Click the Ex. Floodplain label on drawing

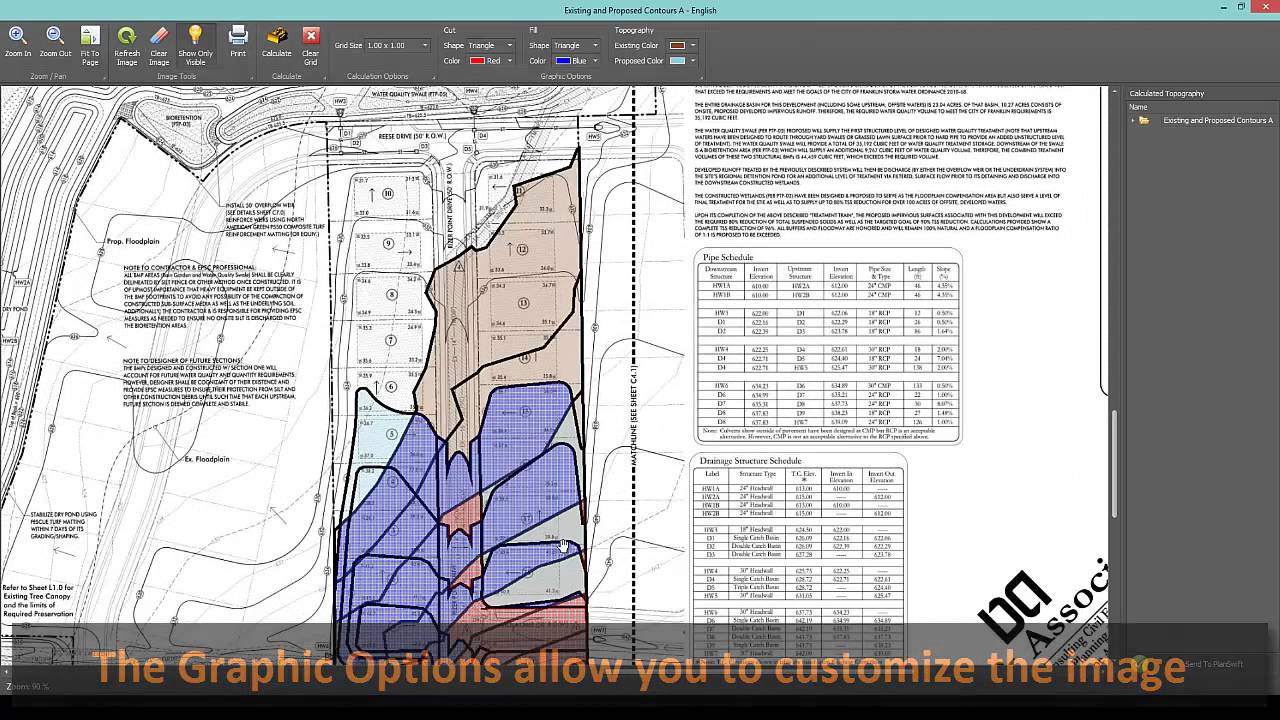pos(207,459)
